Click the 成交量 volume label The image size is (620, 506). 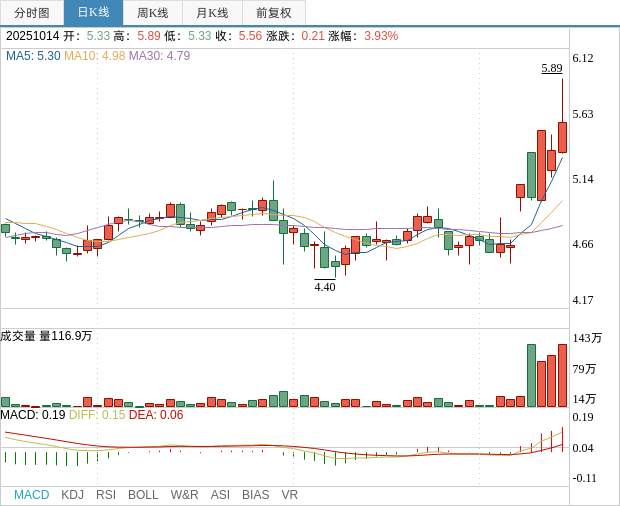pos(18,336)
